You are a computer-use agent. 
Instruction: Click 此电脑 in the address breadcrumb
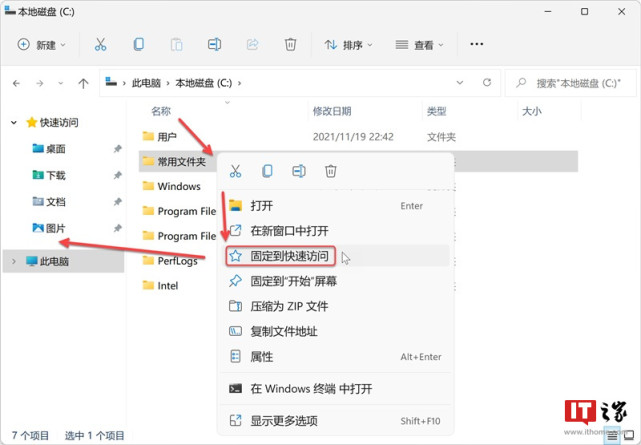point(146,83)
